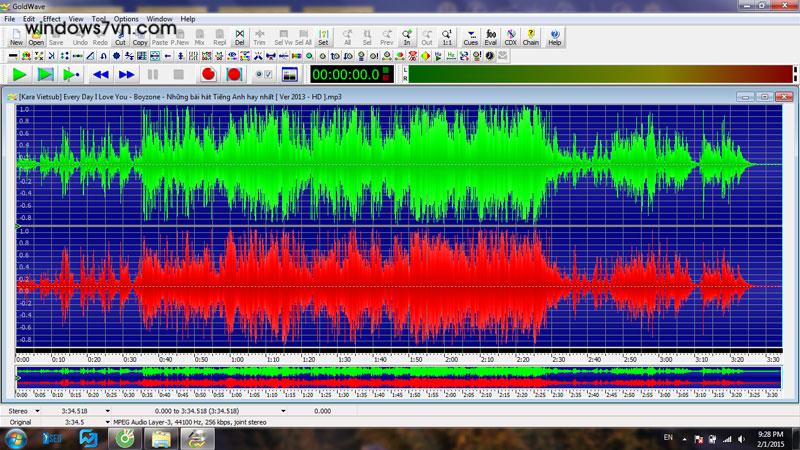Click the Fast forward button
The width and height of the screenshot is (800, 450).
pos(126,74)
